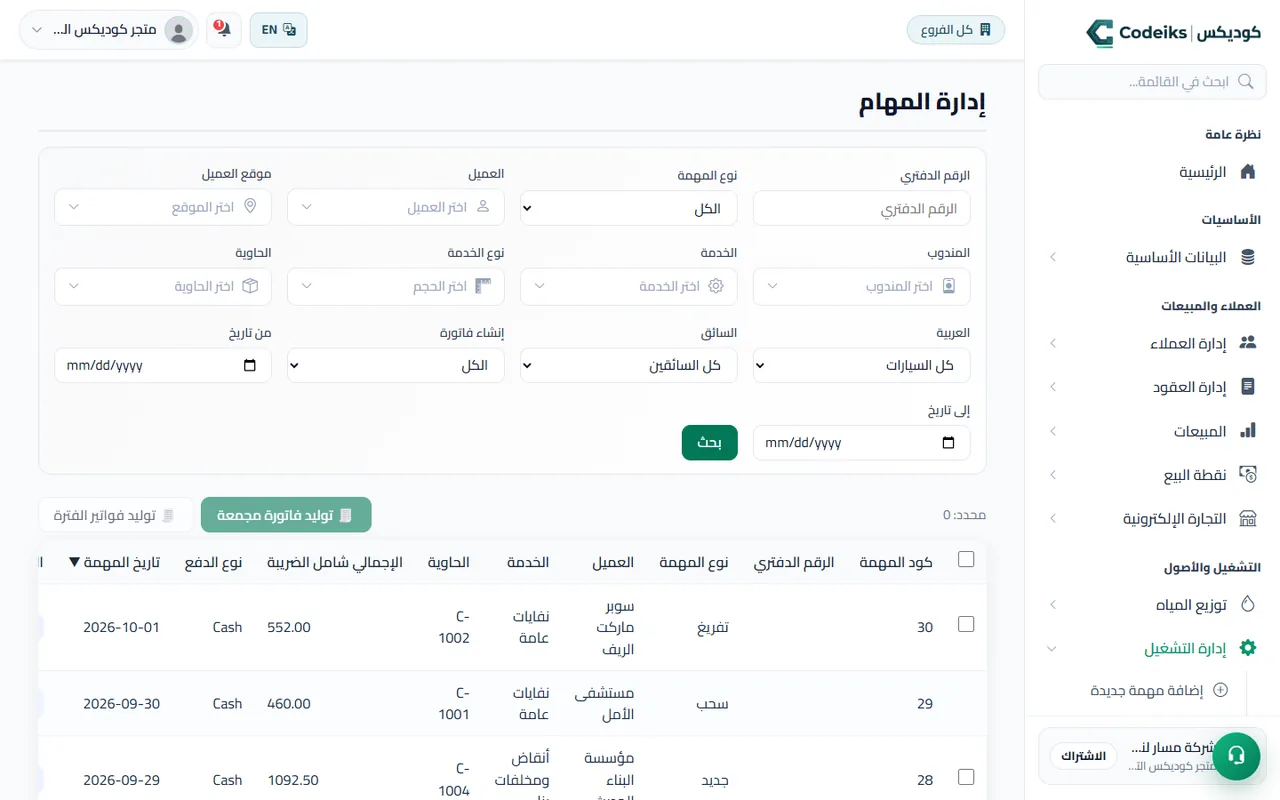Open notifications bell with red badge
1280x800 pixels.
point(223,30)
